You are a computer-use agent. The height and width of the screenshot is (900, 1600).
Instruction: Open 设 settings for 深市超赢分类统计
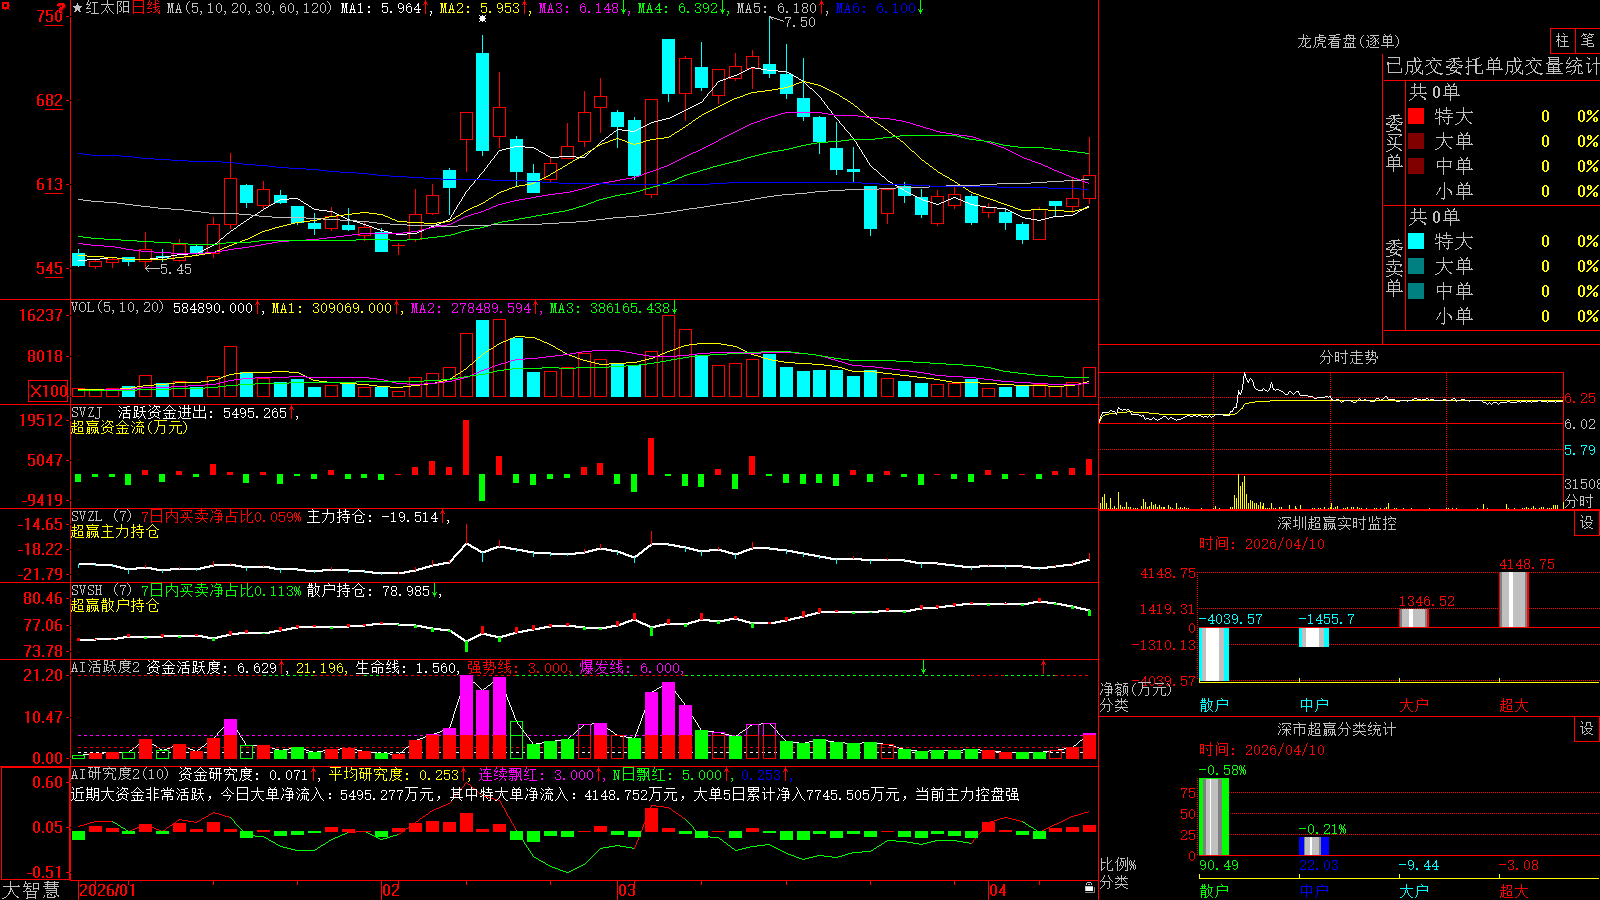coord(1587,729)
